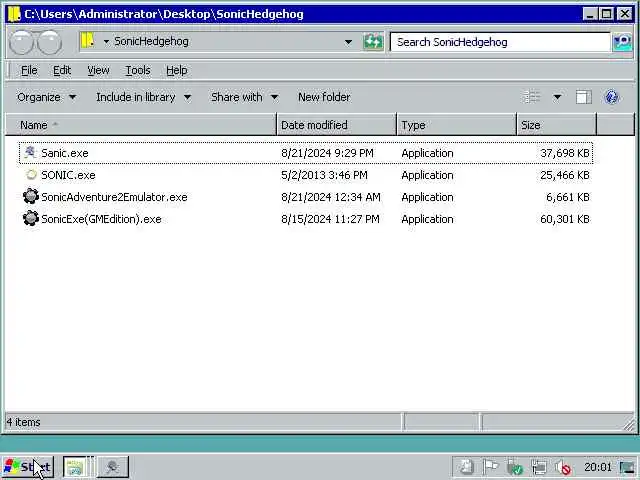
Task: Sort by the Size column header
Action: (557, 125)
